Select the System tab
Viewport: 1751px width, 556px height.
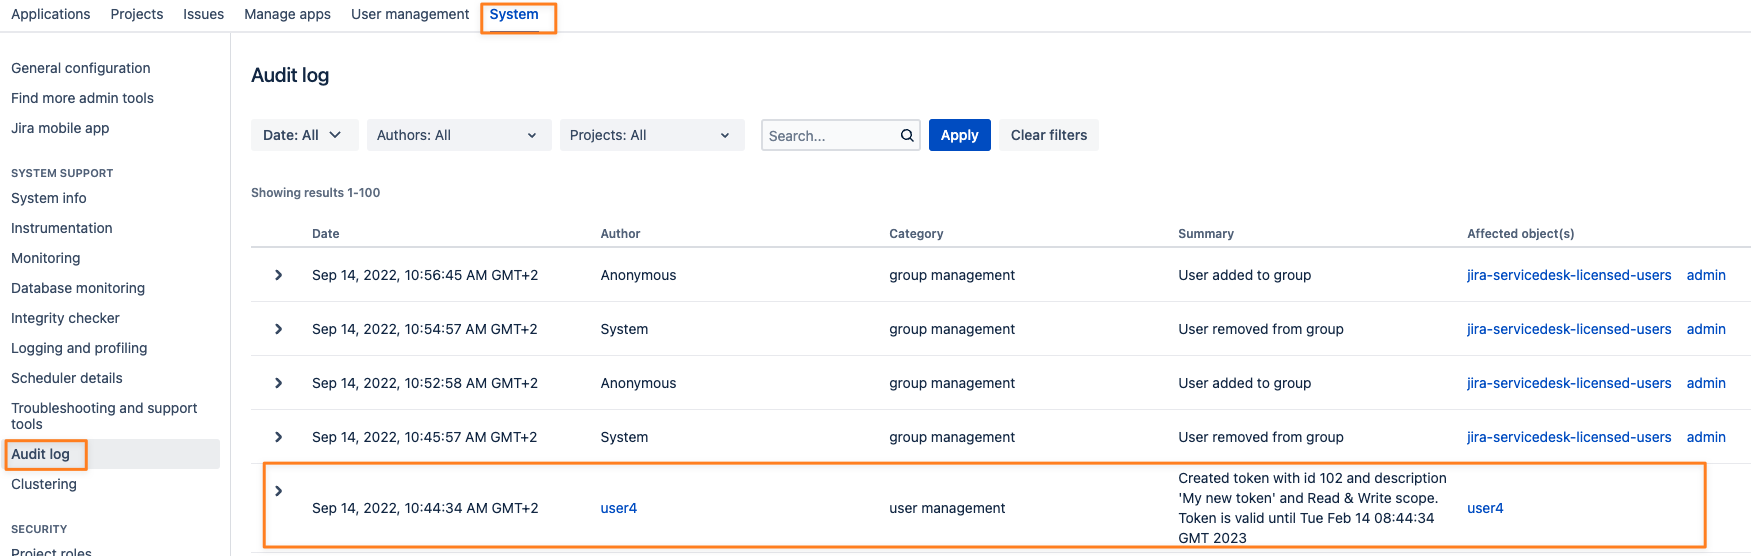click(x=514, y=14)
